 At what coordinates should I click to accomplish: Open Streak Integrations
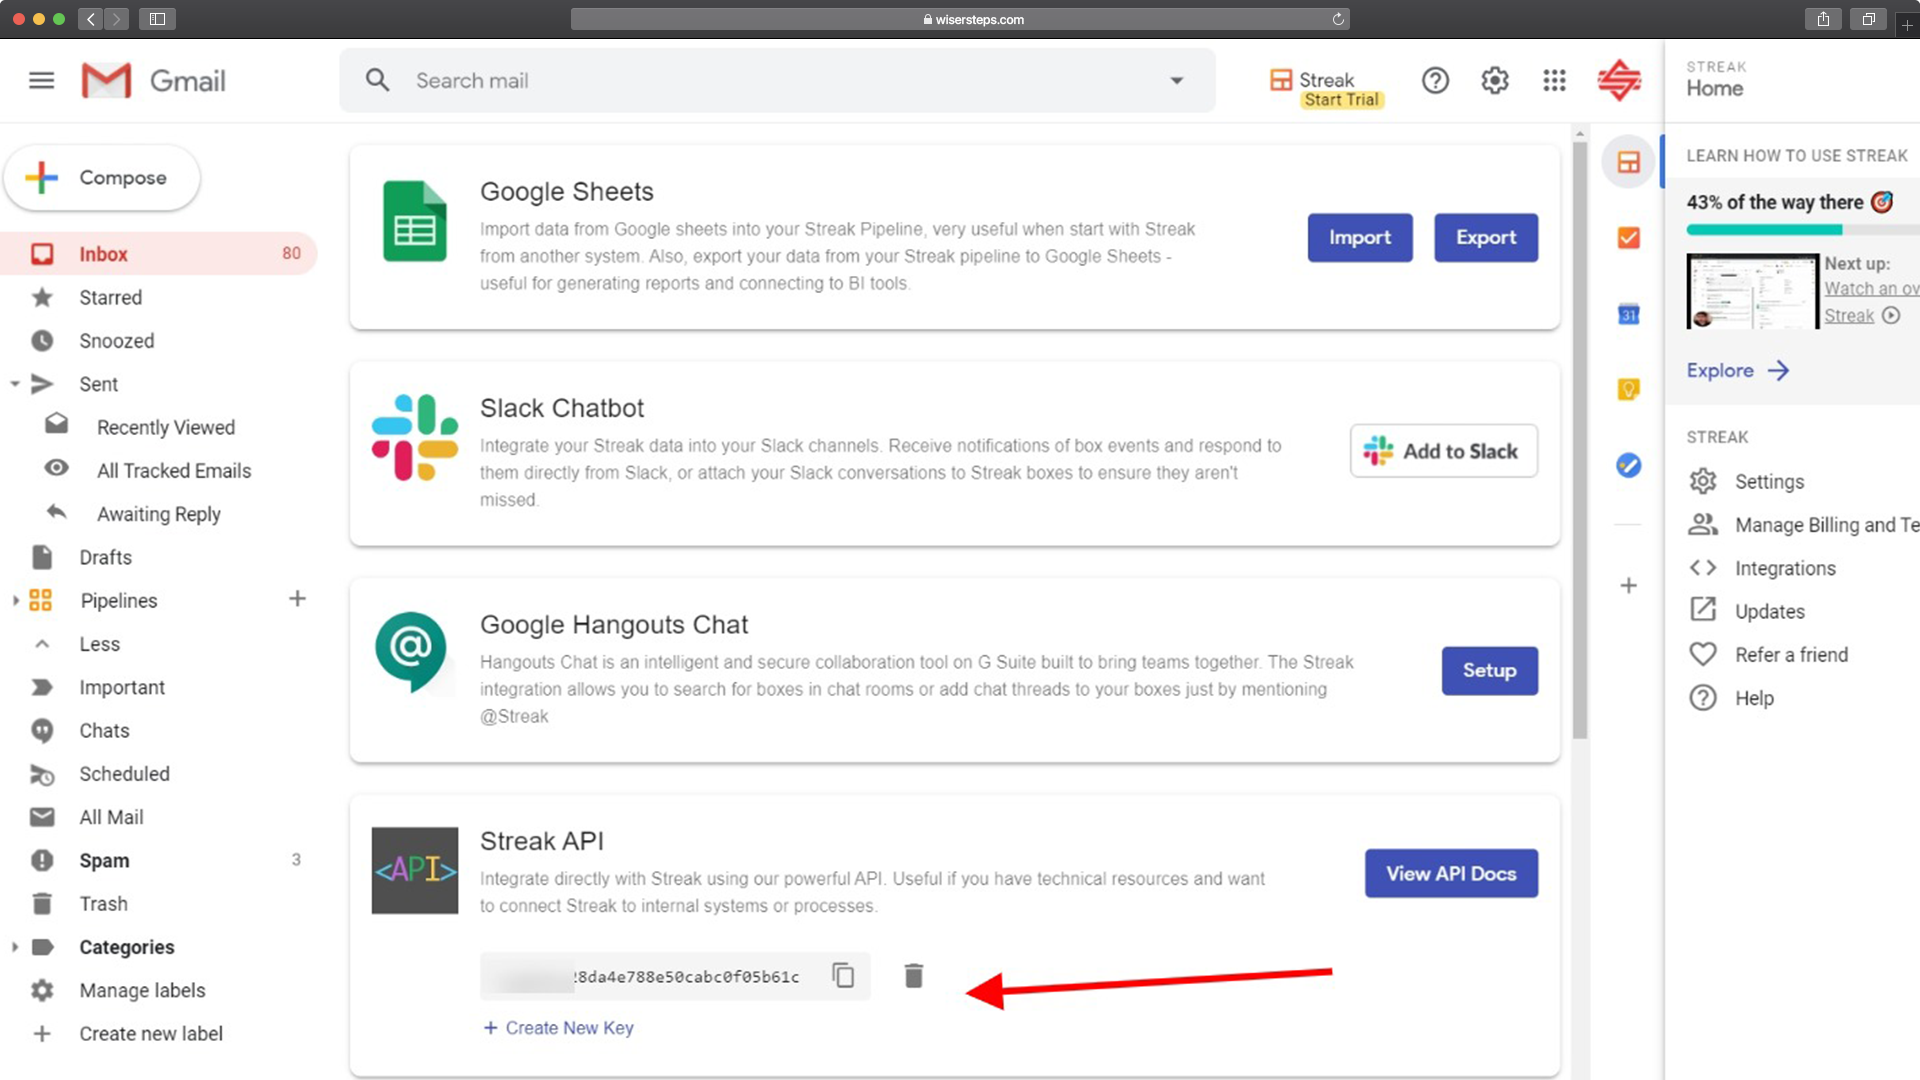(1785, 569)
